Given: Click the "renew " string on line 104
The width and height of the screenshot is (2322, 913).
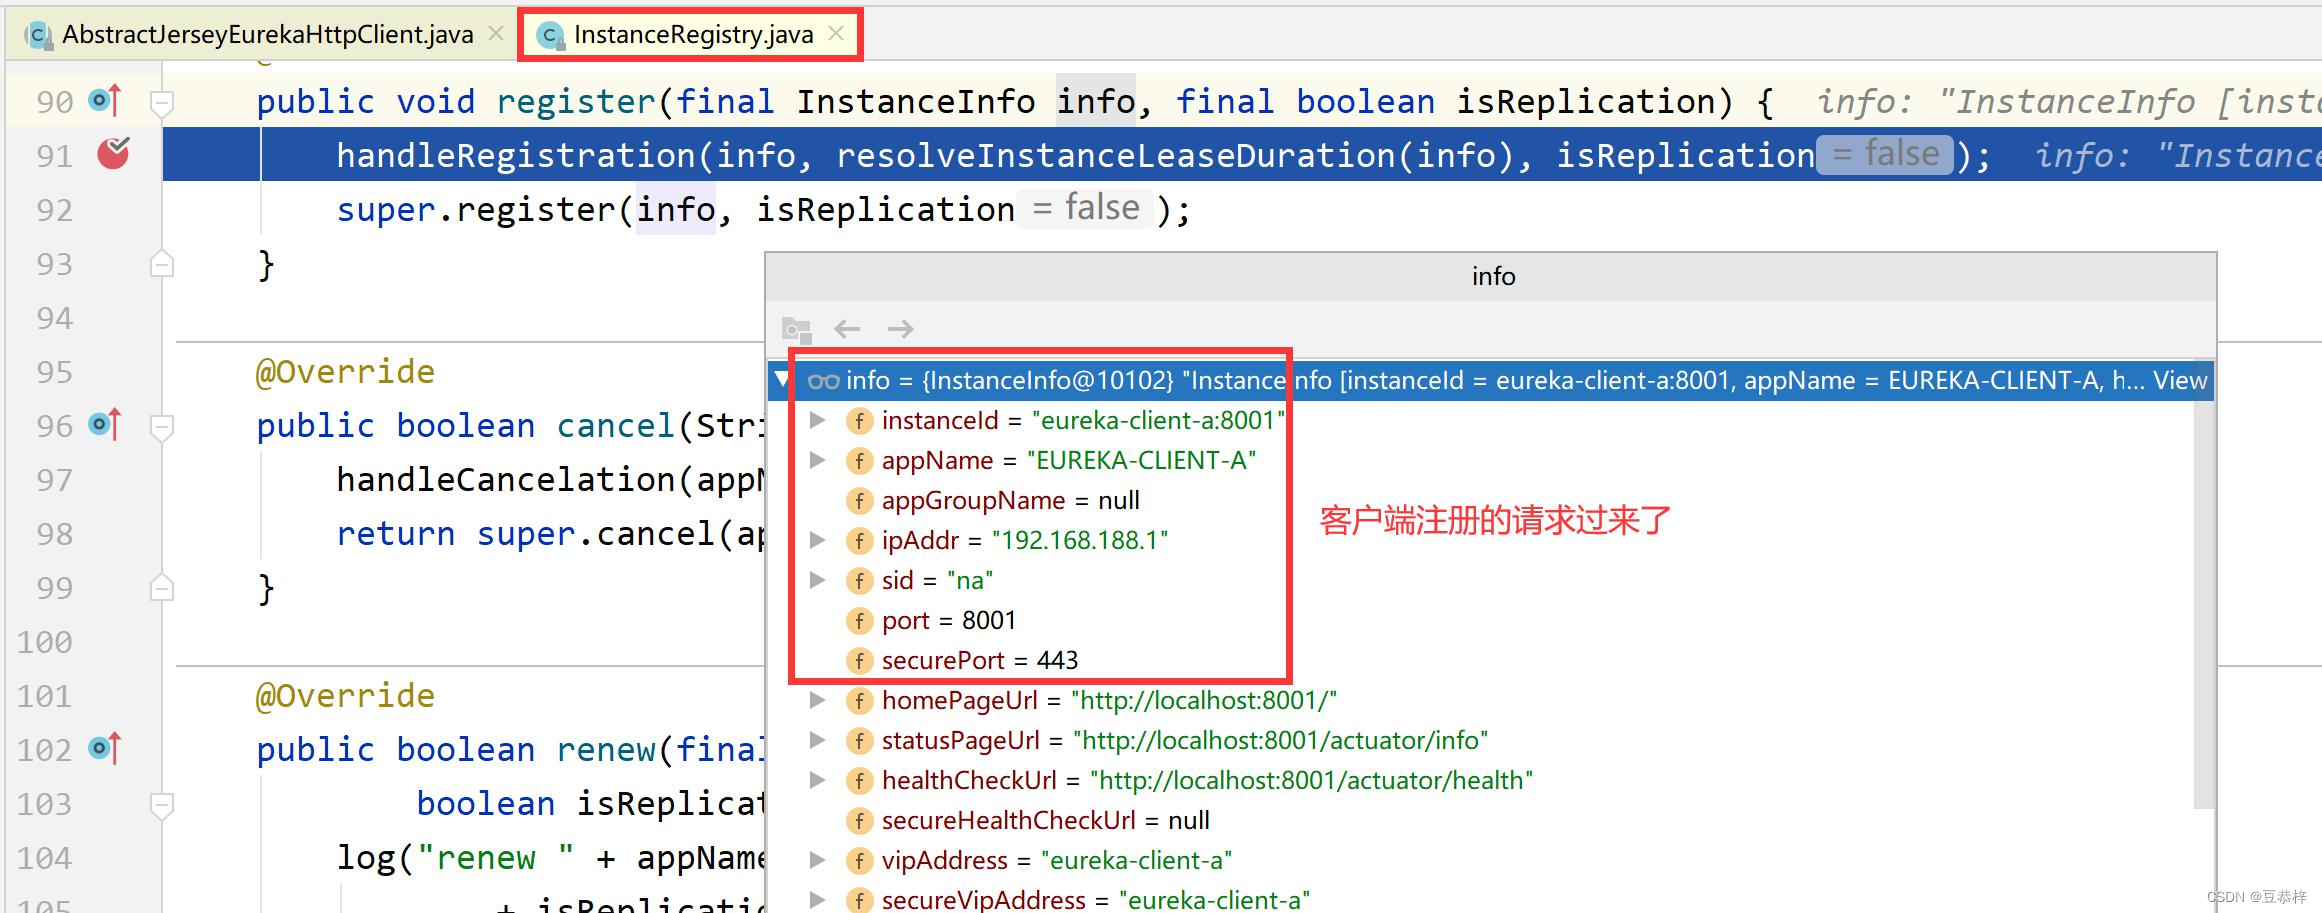Looking at the screenshot, I should 495,858.
